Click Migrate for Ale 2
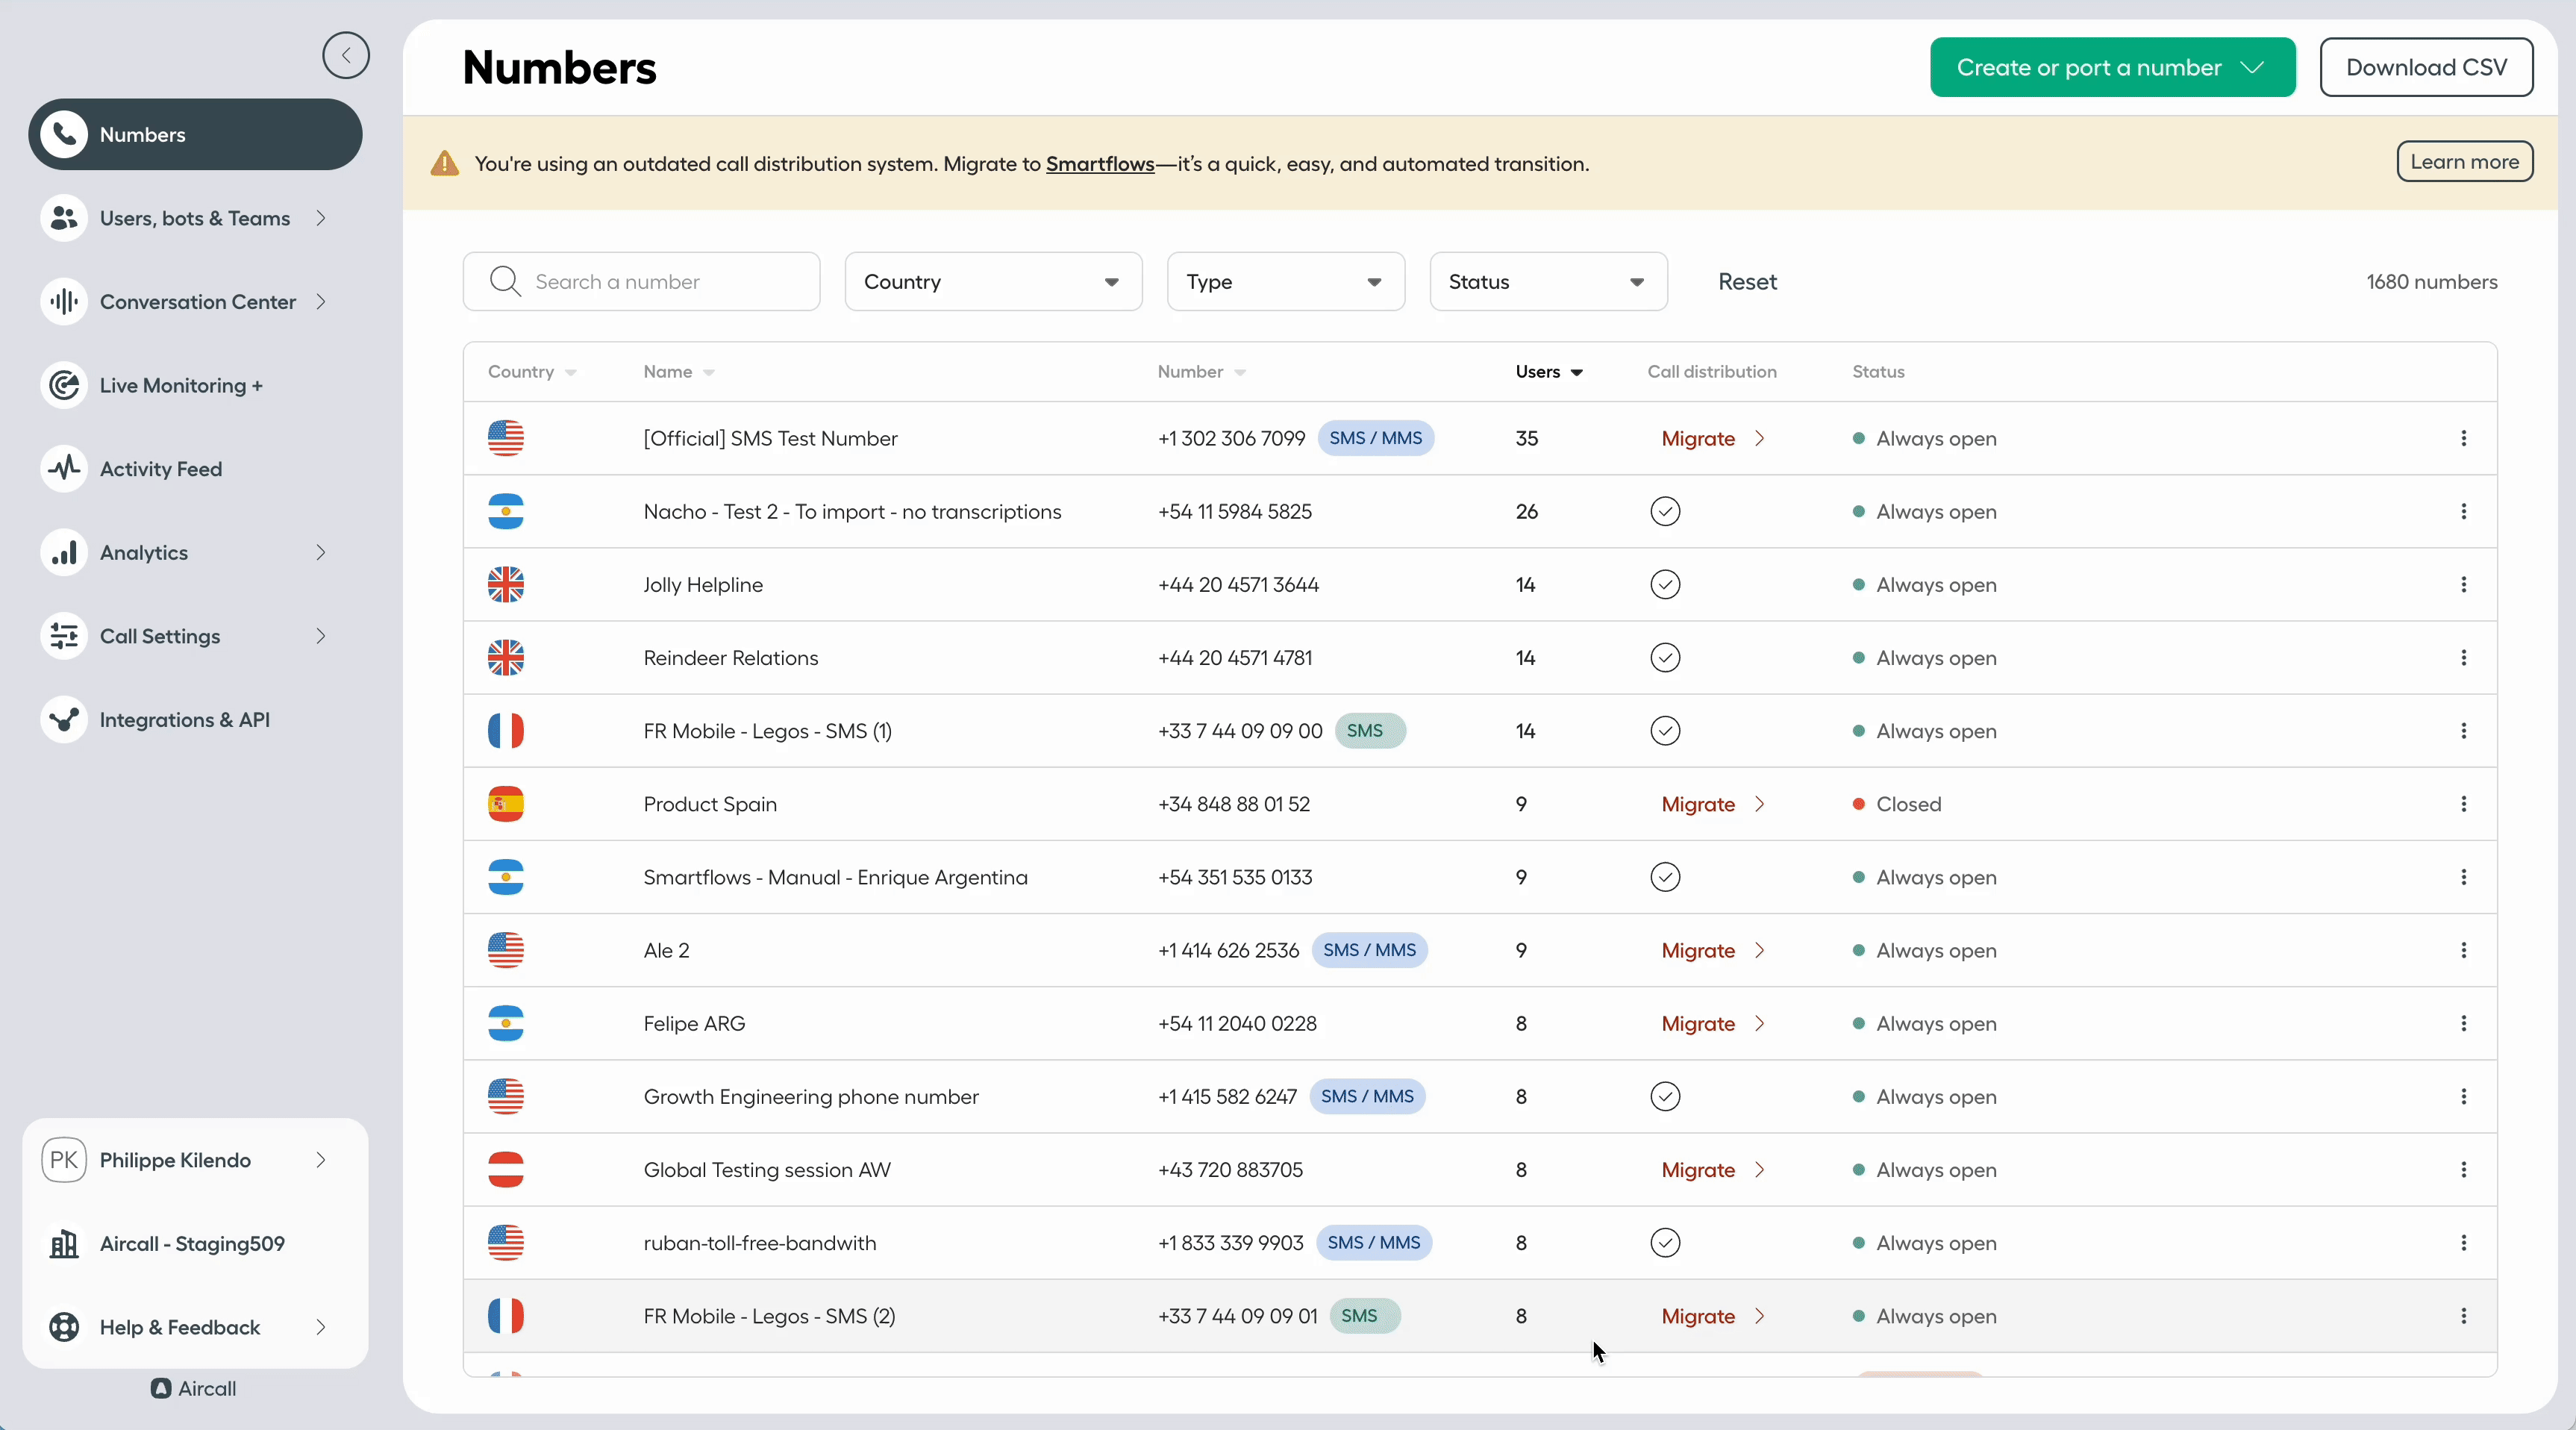The width and height of the screenshot is (2576, 1430). 1712,950
